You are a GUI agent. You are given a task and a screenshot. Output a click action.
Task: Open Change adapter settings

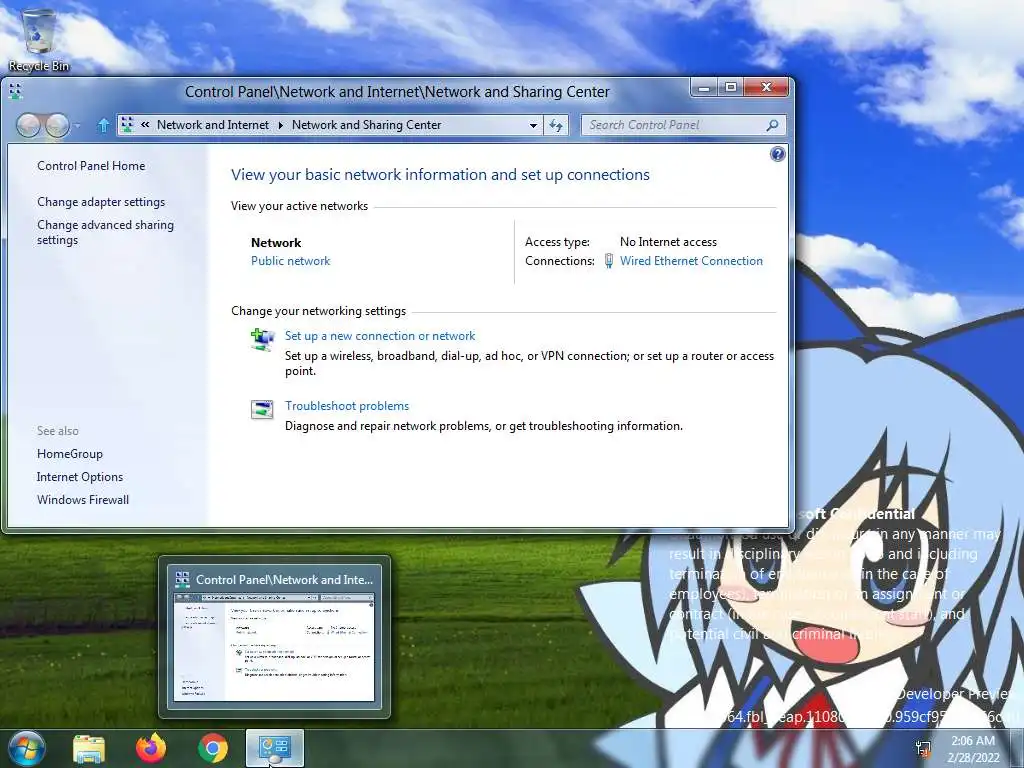click(101, 202)
